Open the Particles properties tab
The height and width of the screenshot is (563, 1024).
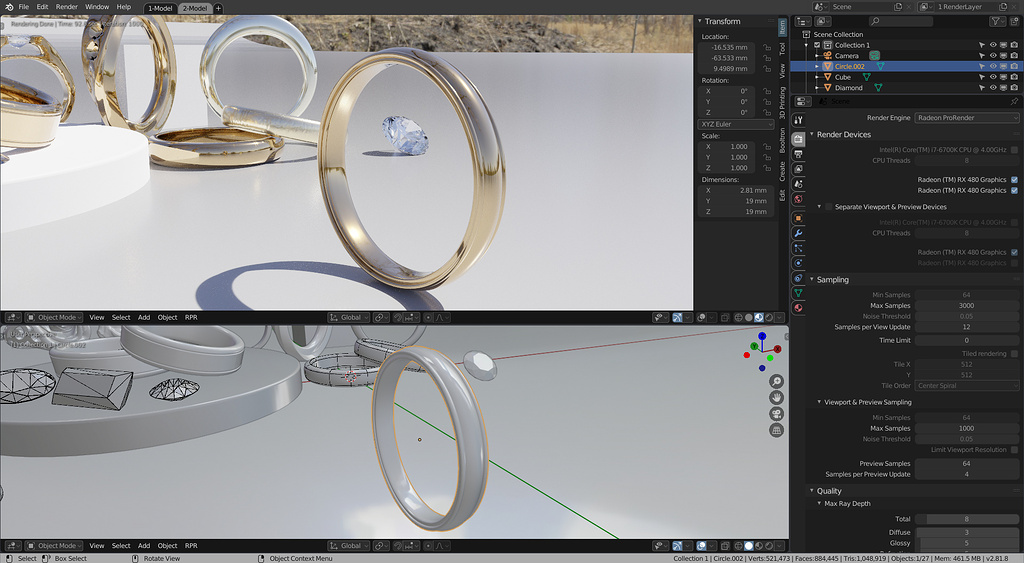[x=798, y=248]
